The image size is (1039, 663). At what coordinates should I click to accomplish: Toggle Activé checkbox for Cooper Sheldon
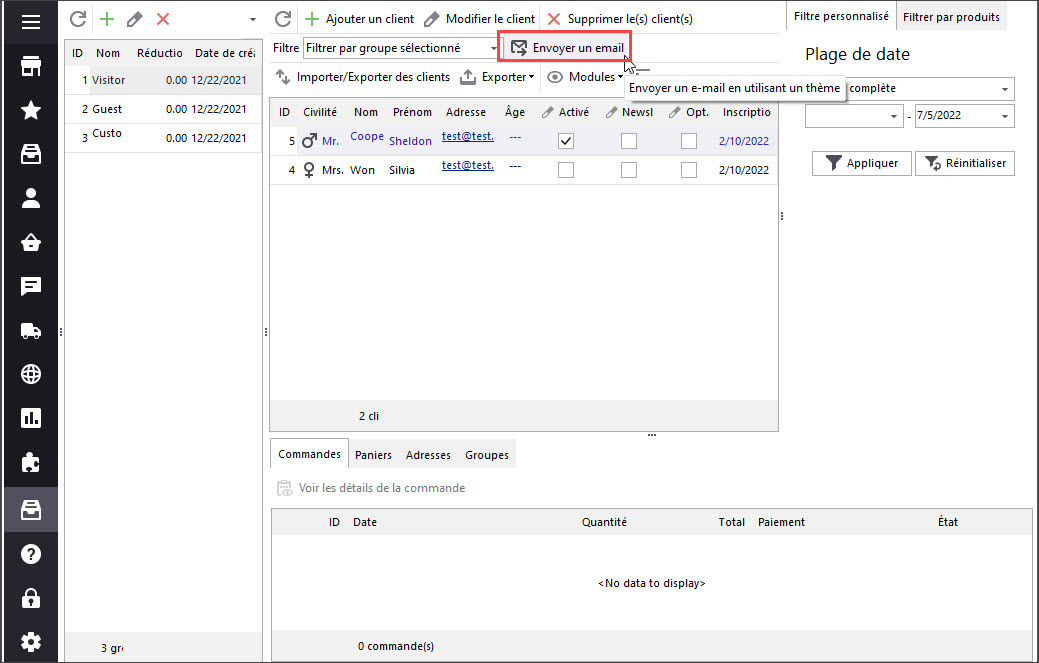point(566,141)
